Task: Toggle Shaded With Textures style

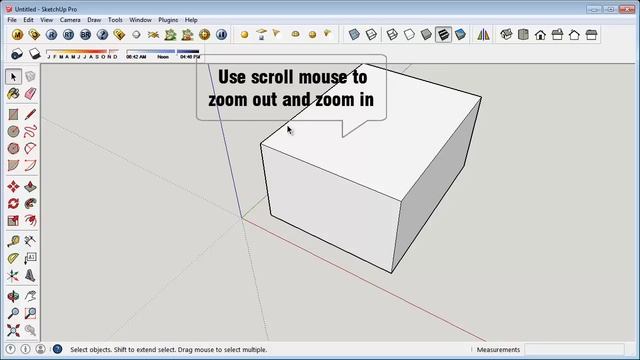Action: (443, 35)
